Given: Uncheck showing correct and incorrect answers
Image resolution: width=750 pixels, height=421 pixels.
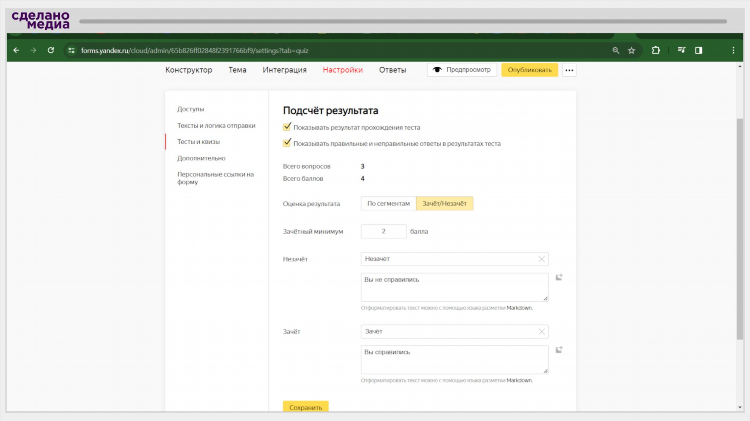Looking at the screenshot, I should [x=287, y=143].
